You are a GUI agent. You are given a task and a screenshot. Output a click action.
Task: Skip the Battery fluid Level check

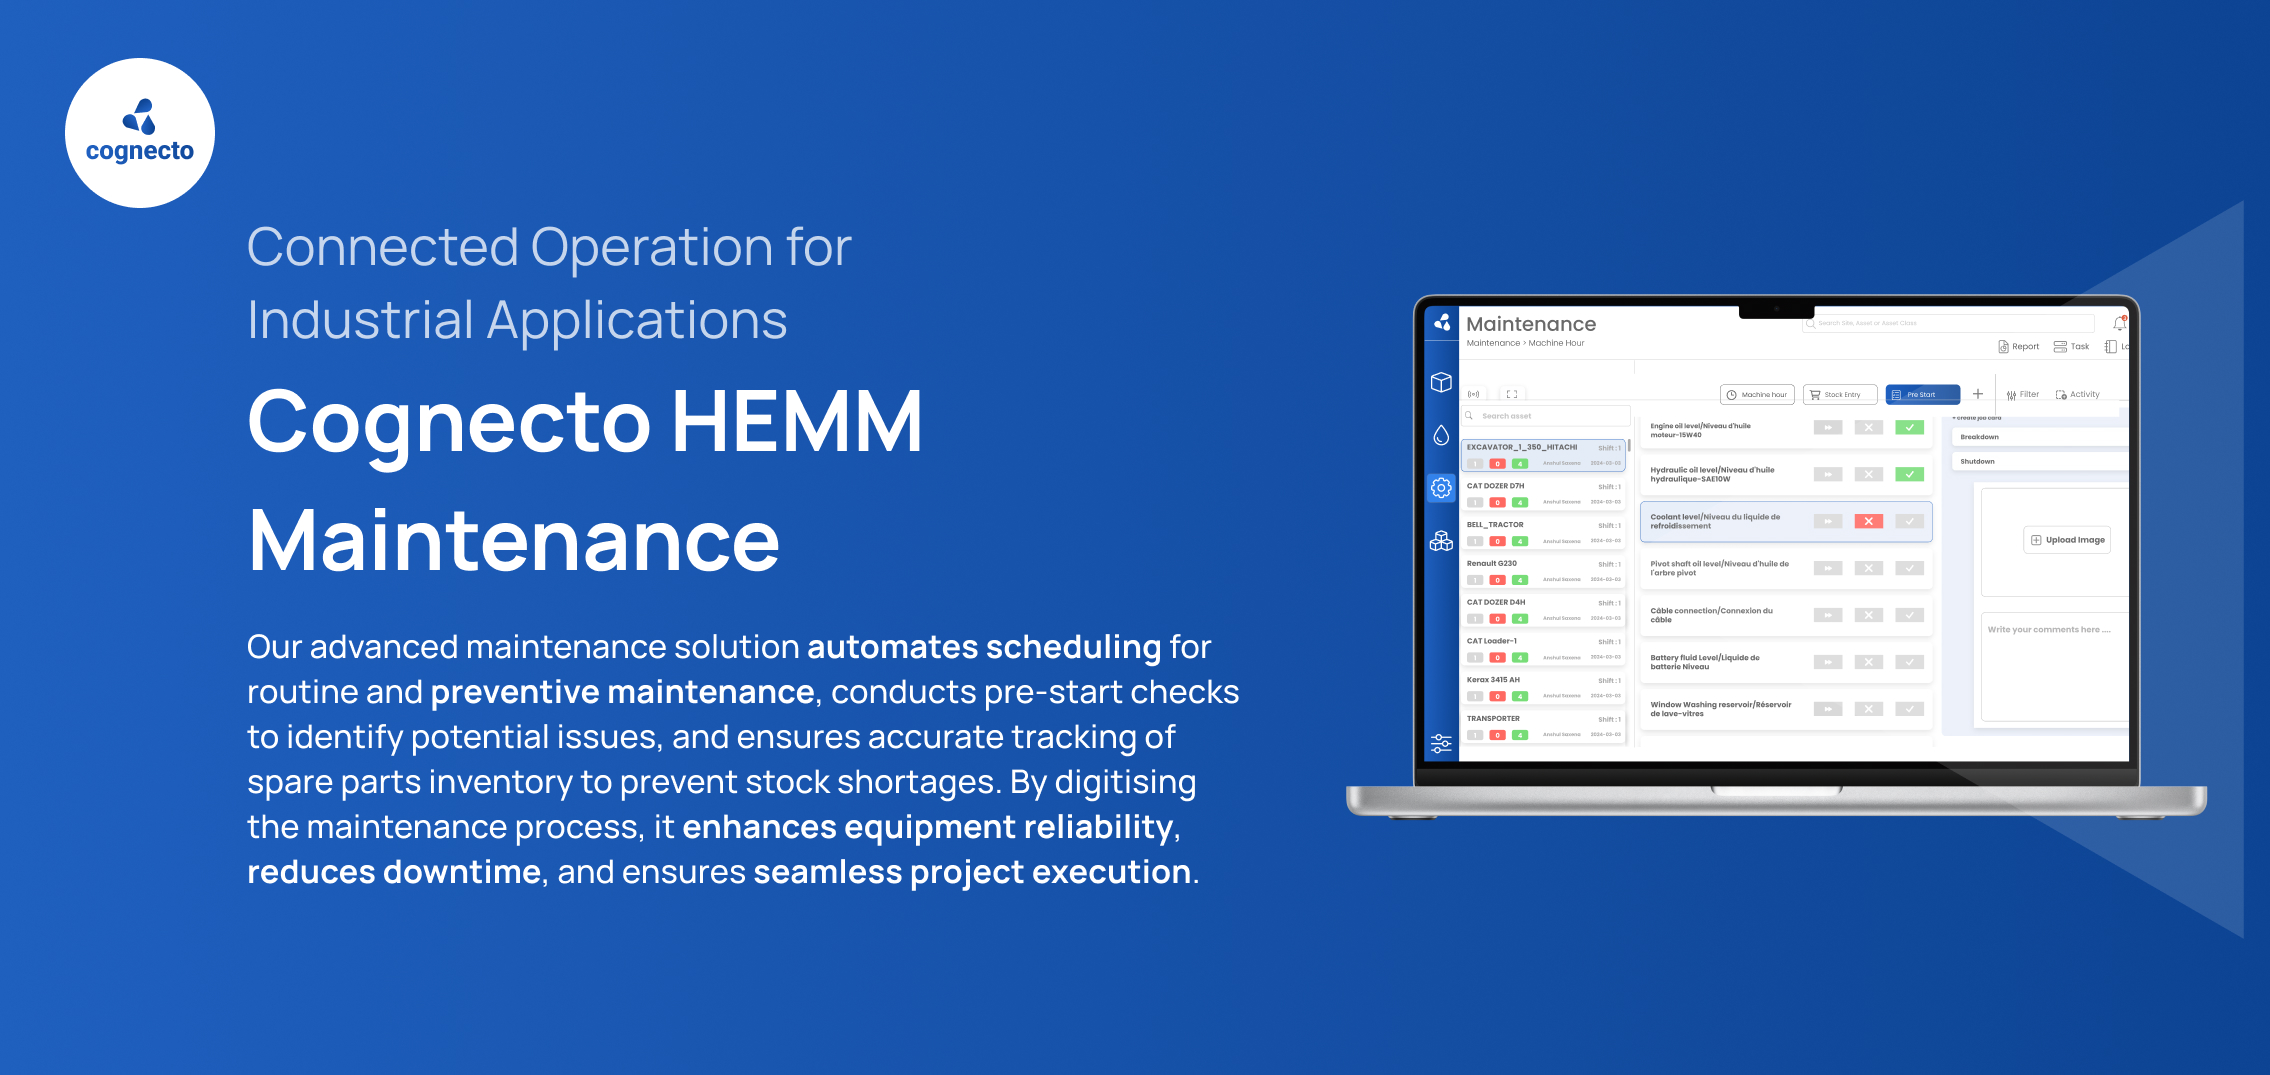click(1828, 663)
